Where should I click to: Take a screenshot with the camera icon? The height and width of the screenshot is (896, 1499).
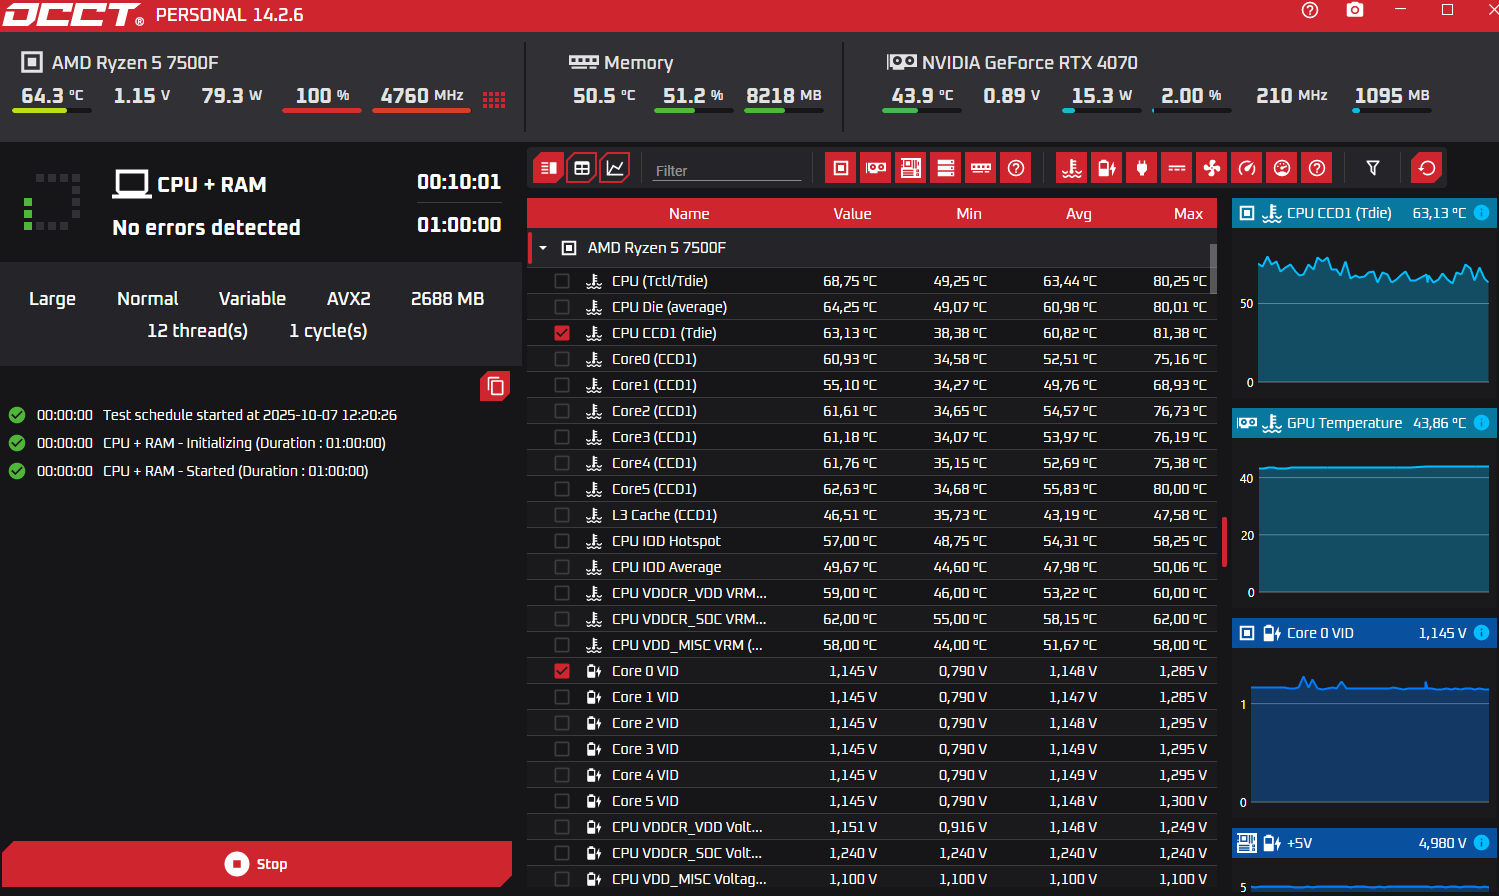point(1355,10)
